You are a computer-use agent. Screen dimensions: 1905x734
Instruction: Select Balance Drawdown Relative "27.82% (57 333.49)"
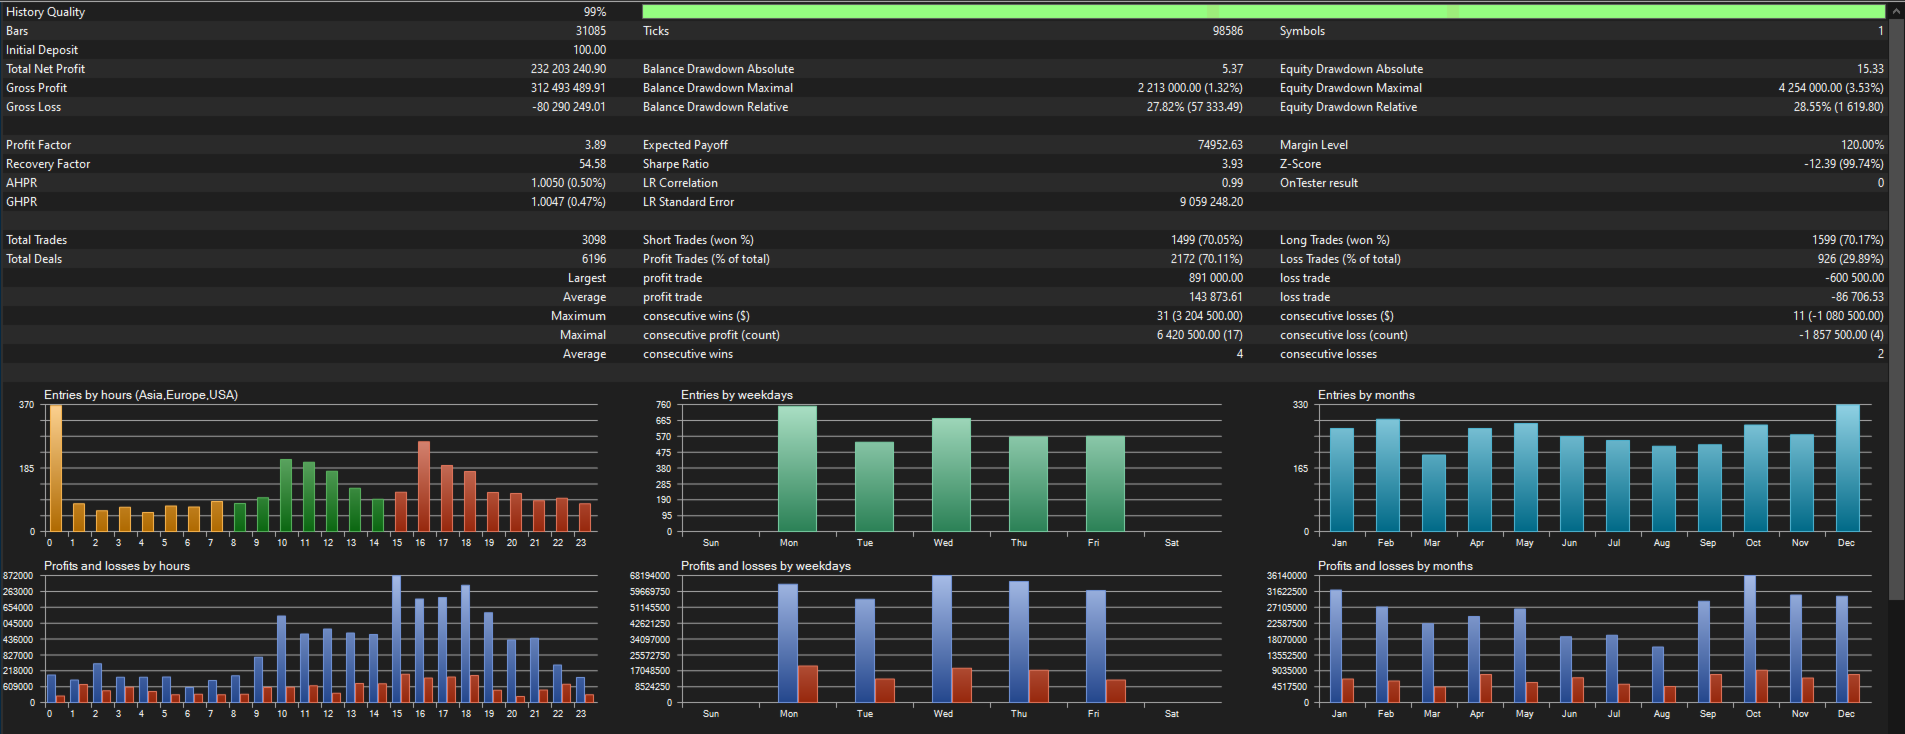[x=1194, y=107]
